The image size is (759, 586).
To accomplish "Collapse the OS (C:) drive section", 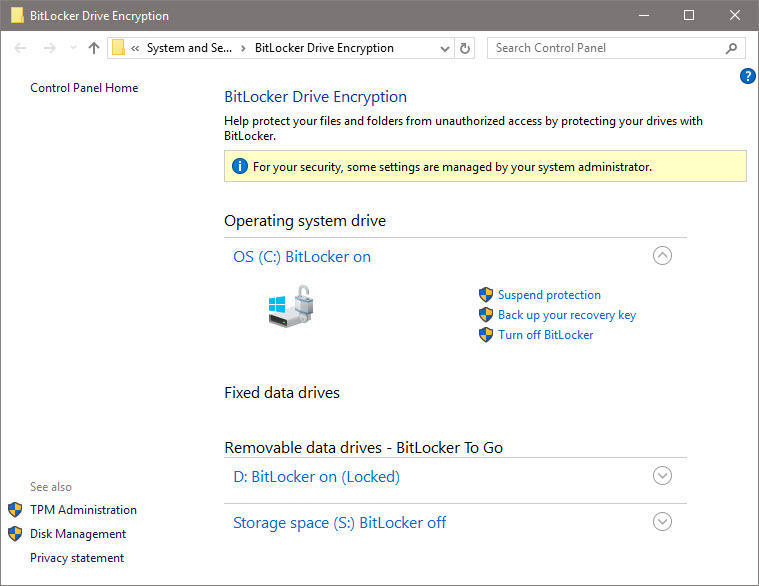I will pyautogui.click(x=662, y=255).
